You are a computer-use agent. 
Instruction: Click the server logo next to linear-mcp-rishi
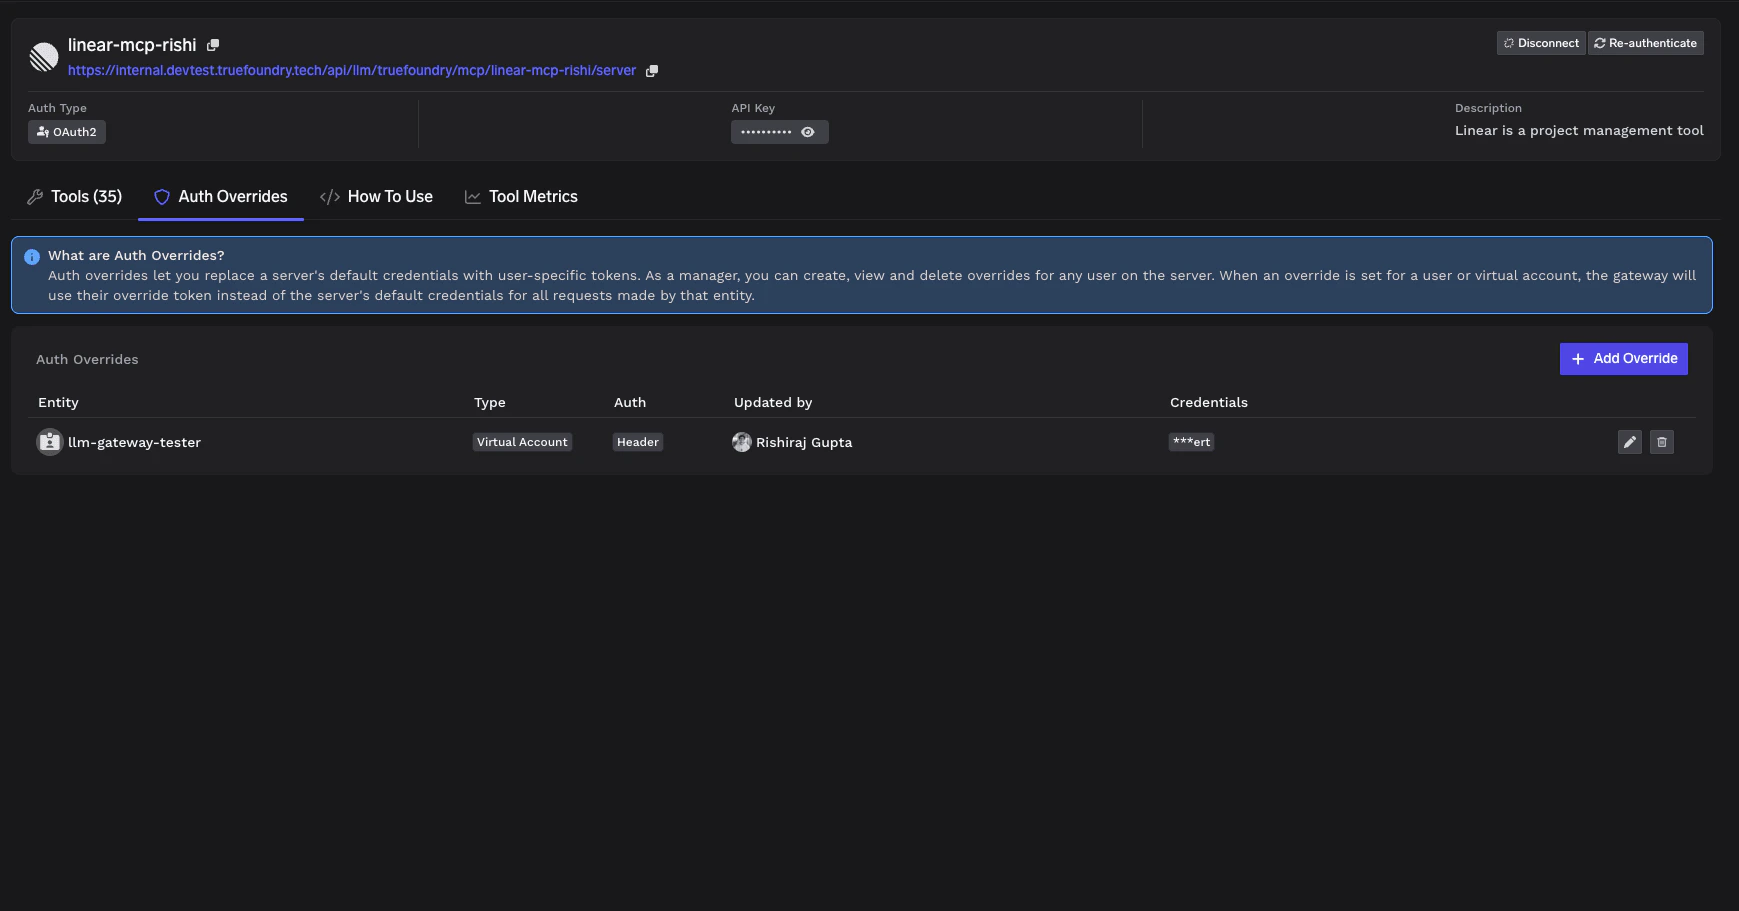coord(43,57)
